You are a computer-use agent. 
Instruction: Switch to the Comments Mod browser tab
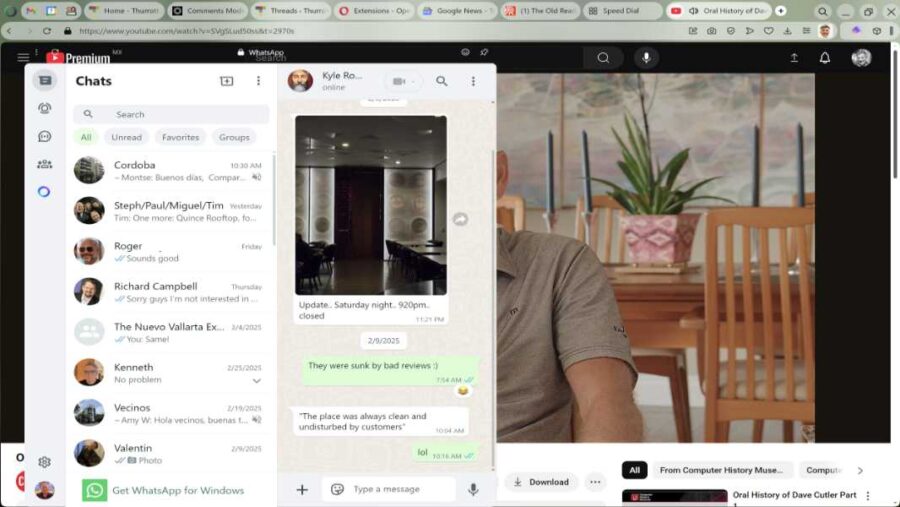click(x=207, y=11)
